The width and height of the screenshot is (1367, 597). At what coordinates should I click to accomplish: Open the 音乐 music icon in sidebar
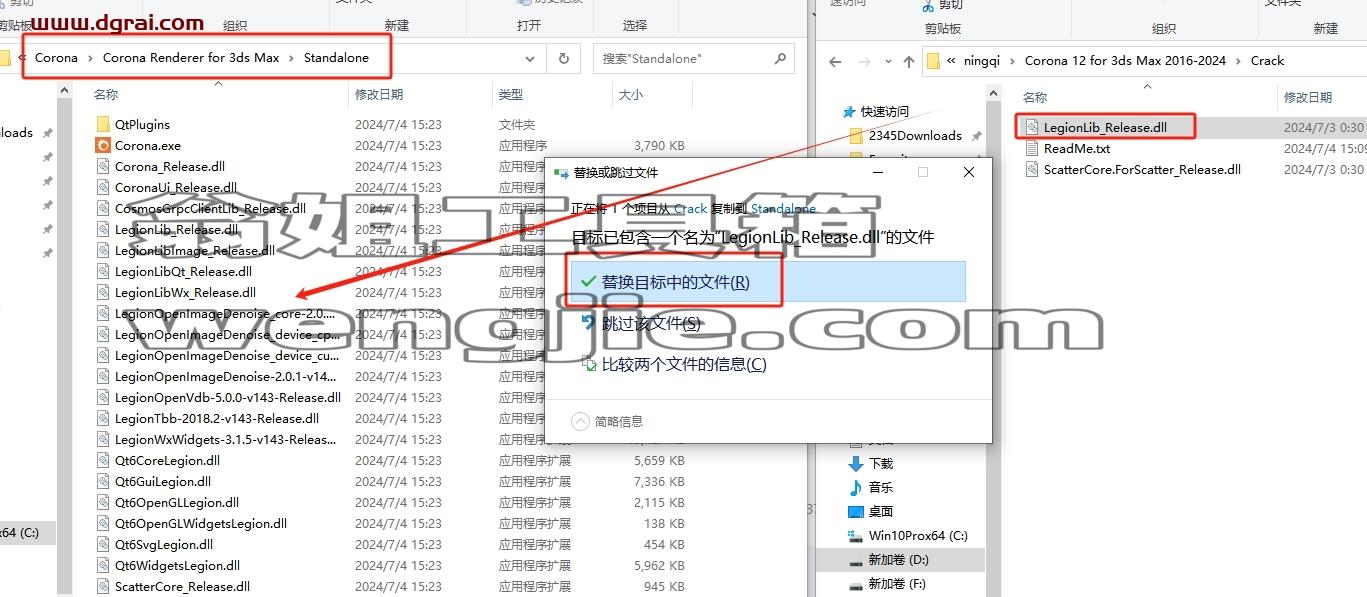[855, 488]
